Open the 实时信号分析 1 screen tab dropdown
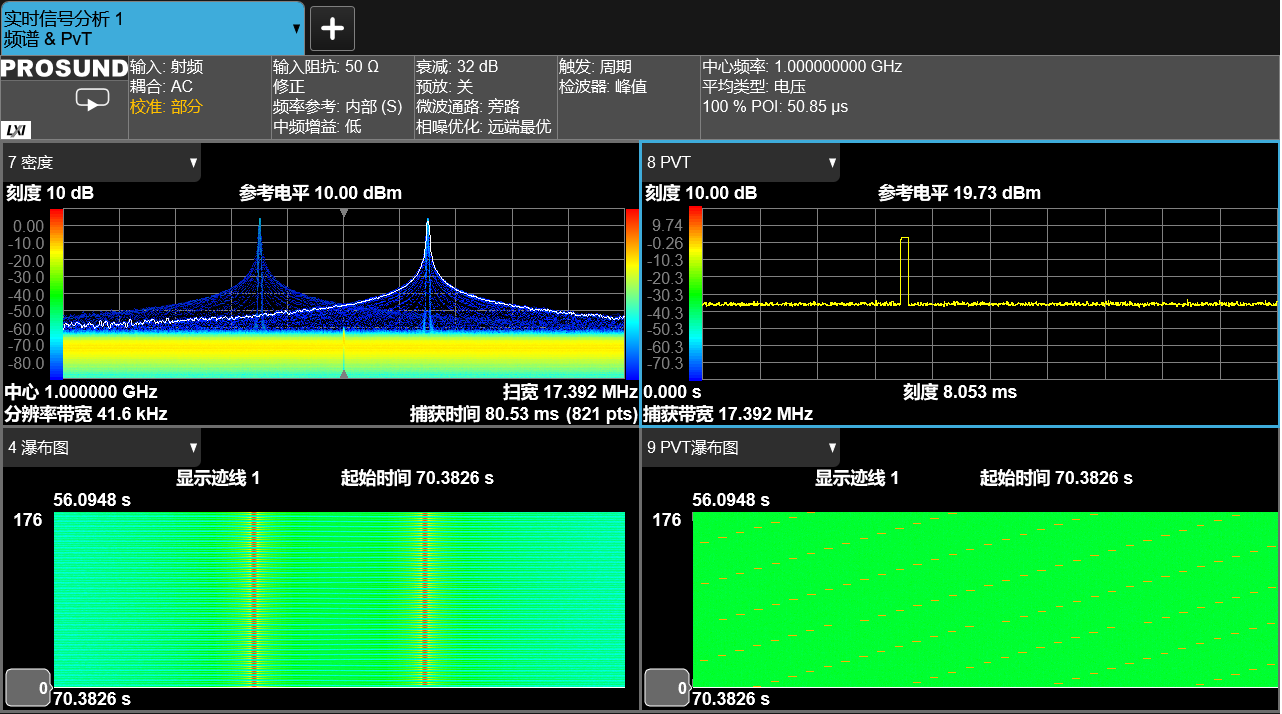 coord(296,29)
